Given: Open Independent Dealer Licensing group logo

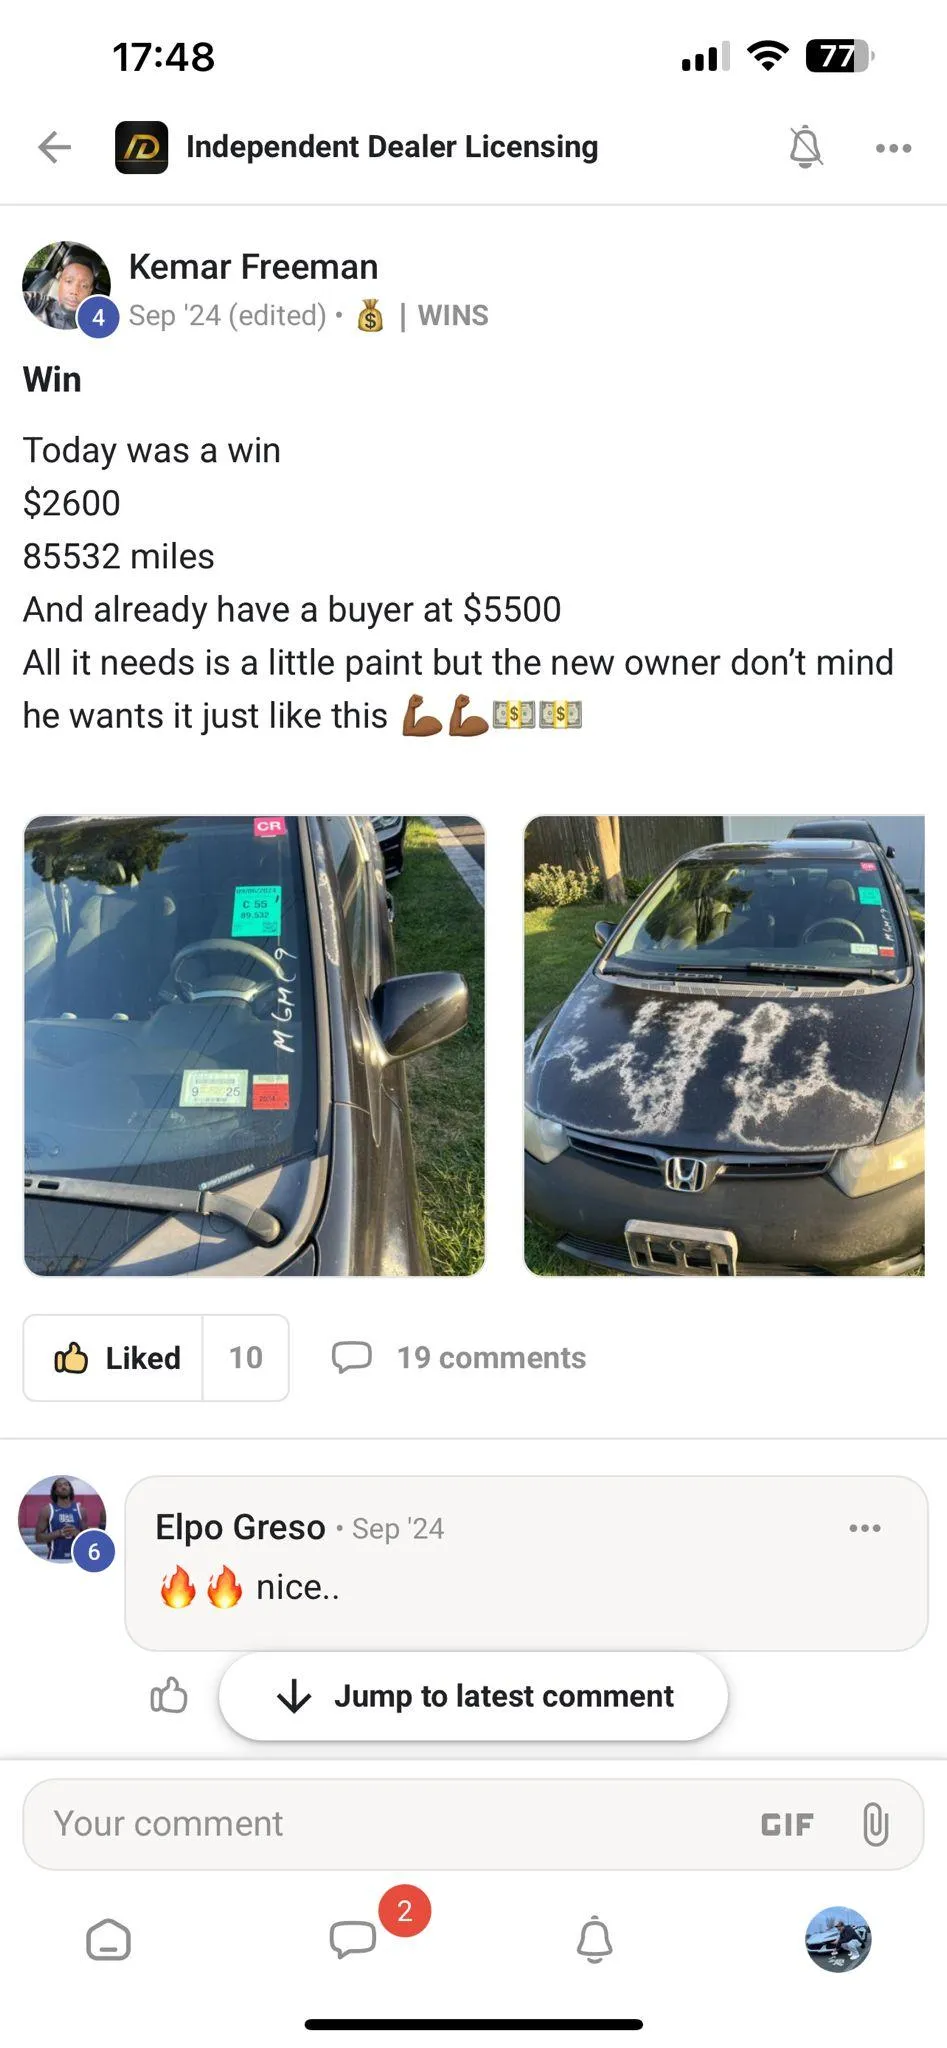Looking at the screenshot, I should coord(141,147).
